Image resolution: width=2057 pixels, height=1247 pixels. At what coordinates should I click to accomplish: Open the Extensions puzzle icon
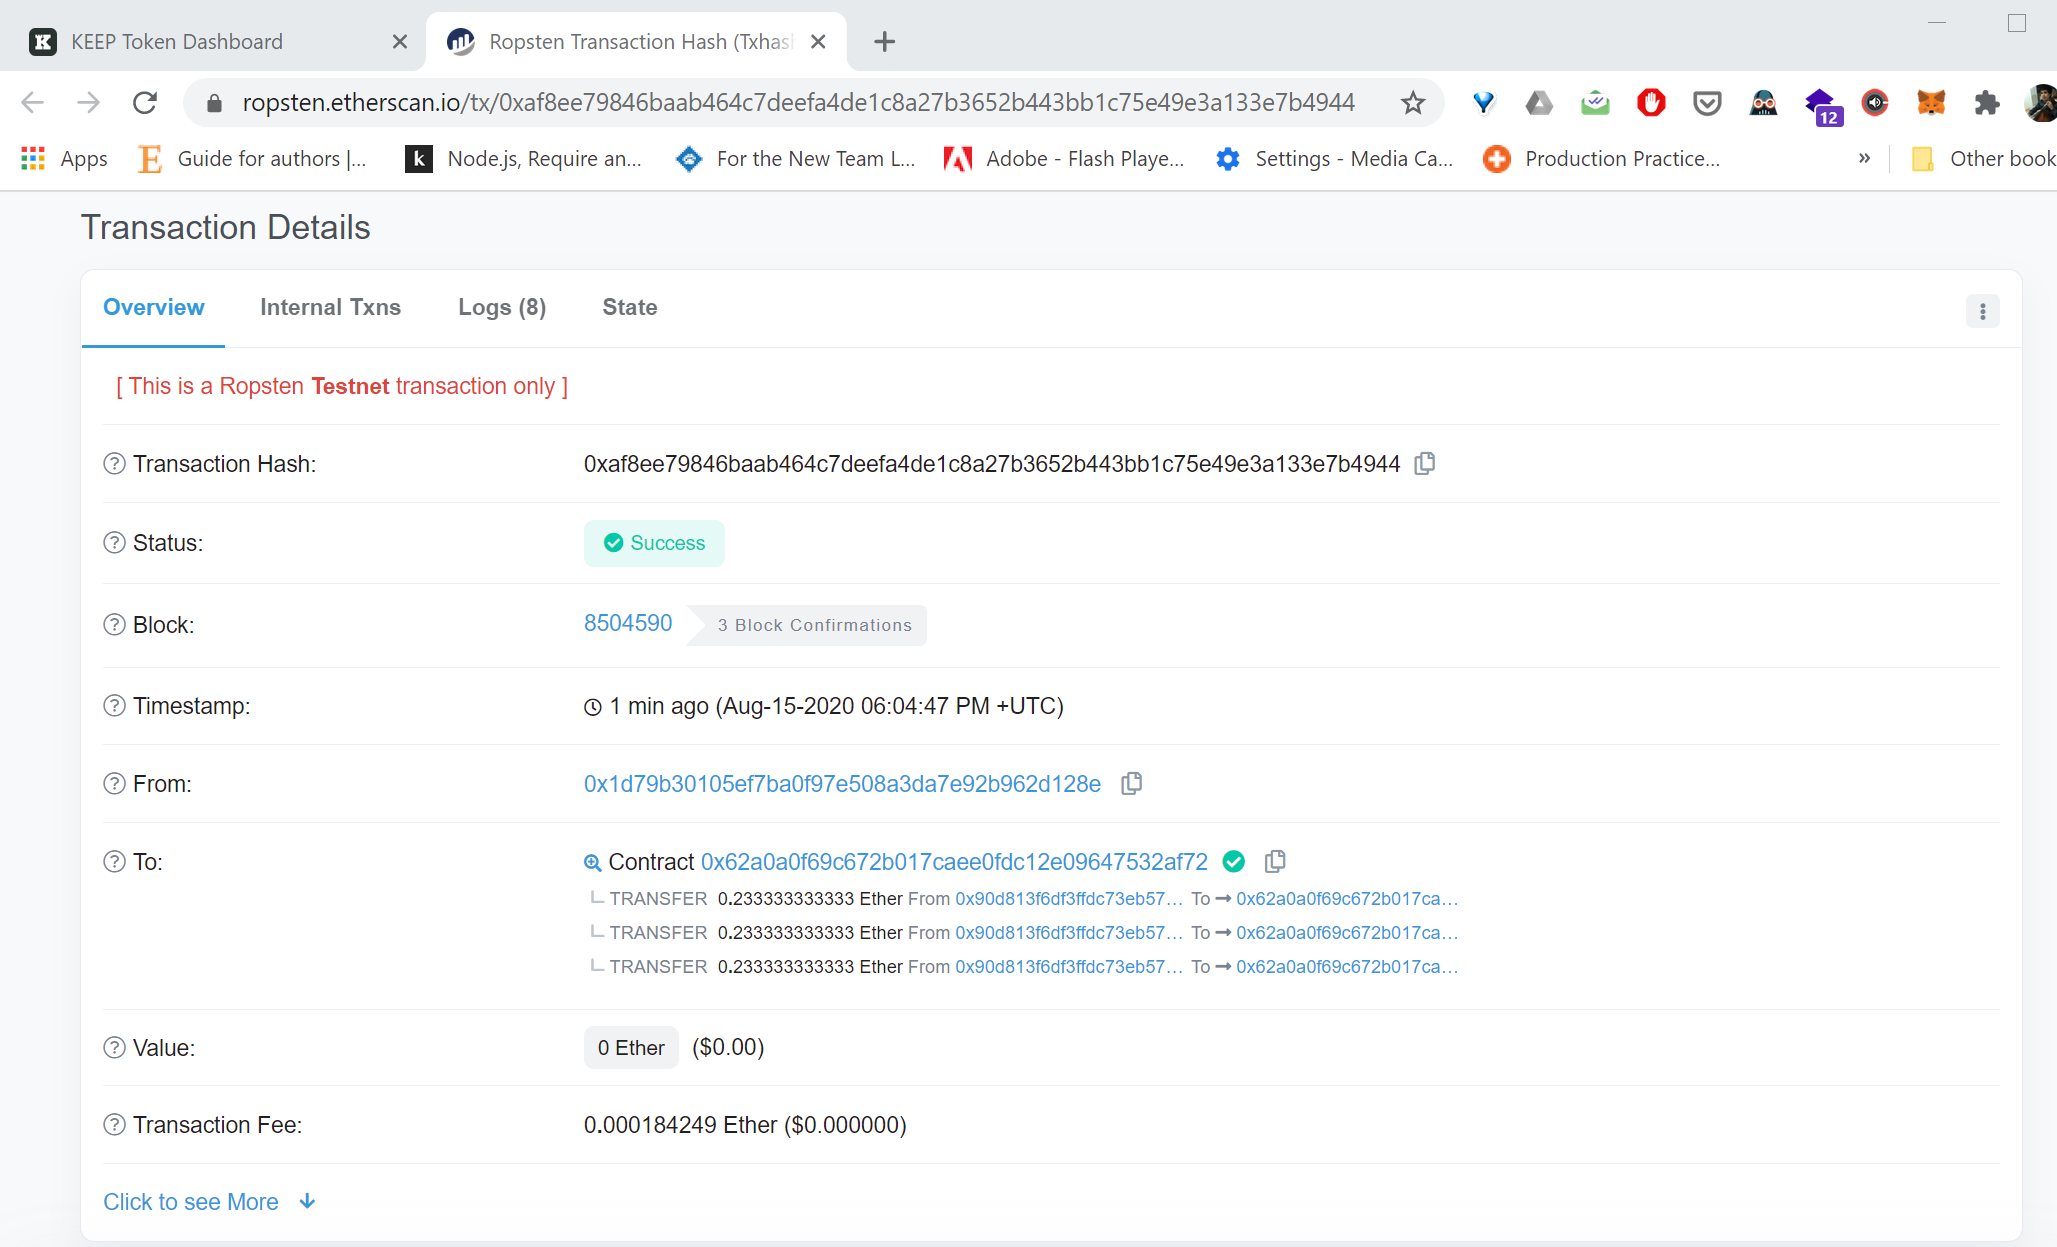1986,102
